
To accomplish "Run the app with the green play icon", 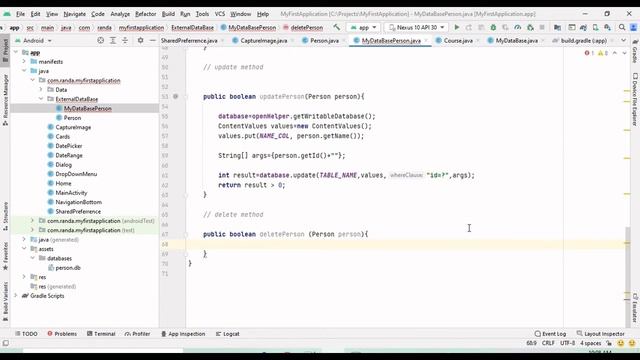I will click(x=457, y=27).
